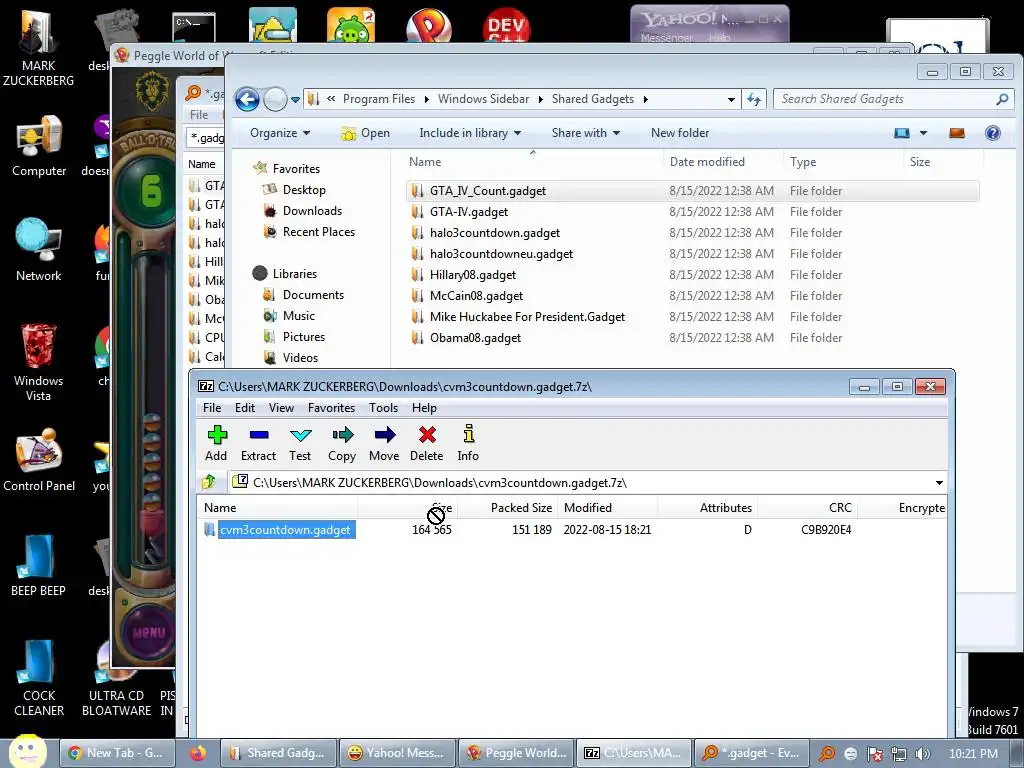
Task: Sort 7-Zip list by Packed Size column
Action: pos(521,507)
